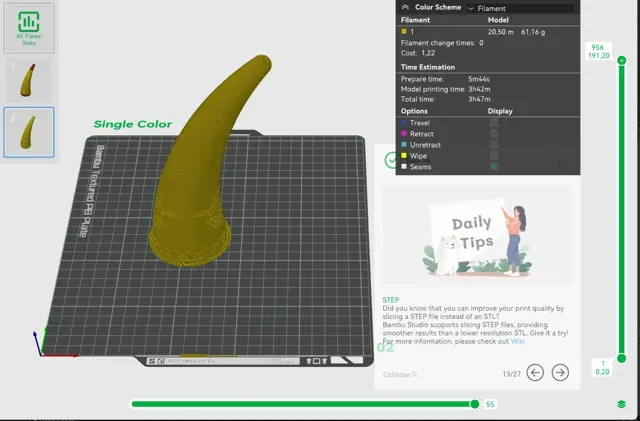Viewport: 640px width, 421px height.
Task: Click the Filament change times entry
Action: point(442,43)
